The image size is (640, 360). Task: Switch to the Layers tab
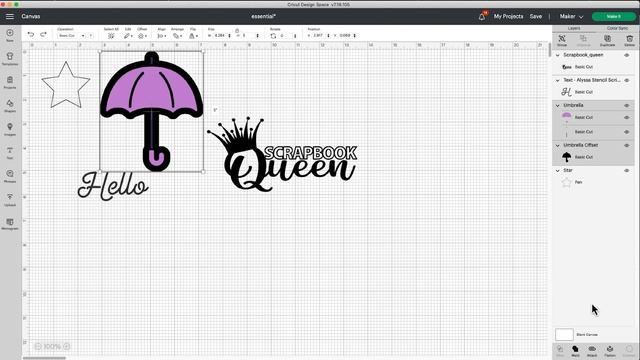click(x=574, y=28)
